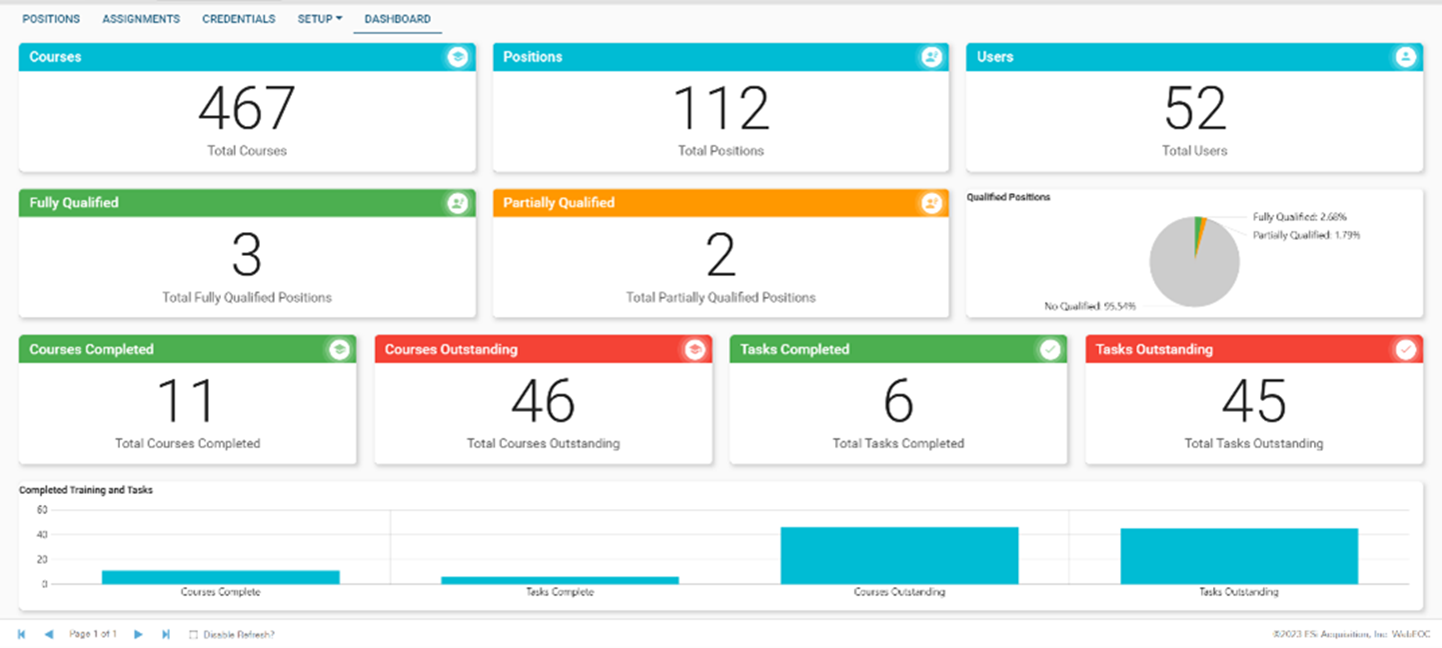Click the user icon on Users card
This screenshot has height=648, width=1442.
coord(1406,57)
